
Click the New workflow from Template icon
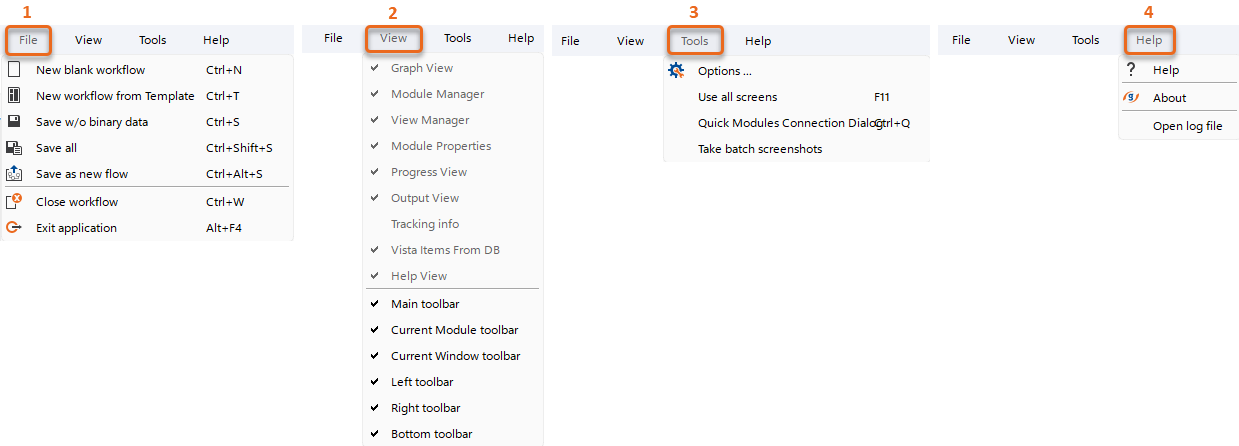point(14,96)
